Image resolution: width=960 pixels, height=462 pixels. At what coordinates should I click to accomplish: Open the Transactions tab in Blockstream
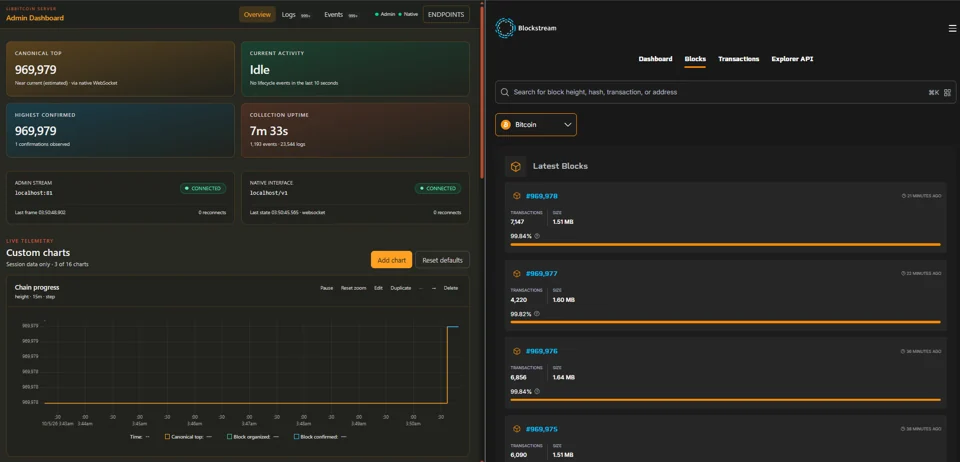738,59
